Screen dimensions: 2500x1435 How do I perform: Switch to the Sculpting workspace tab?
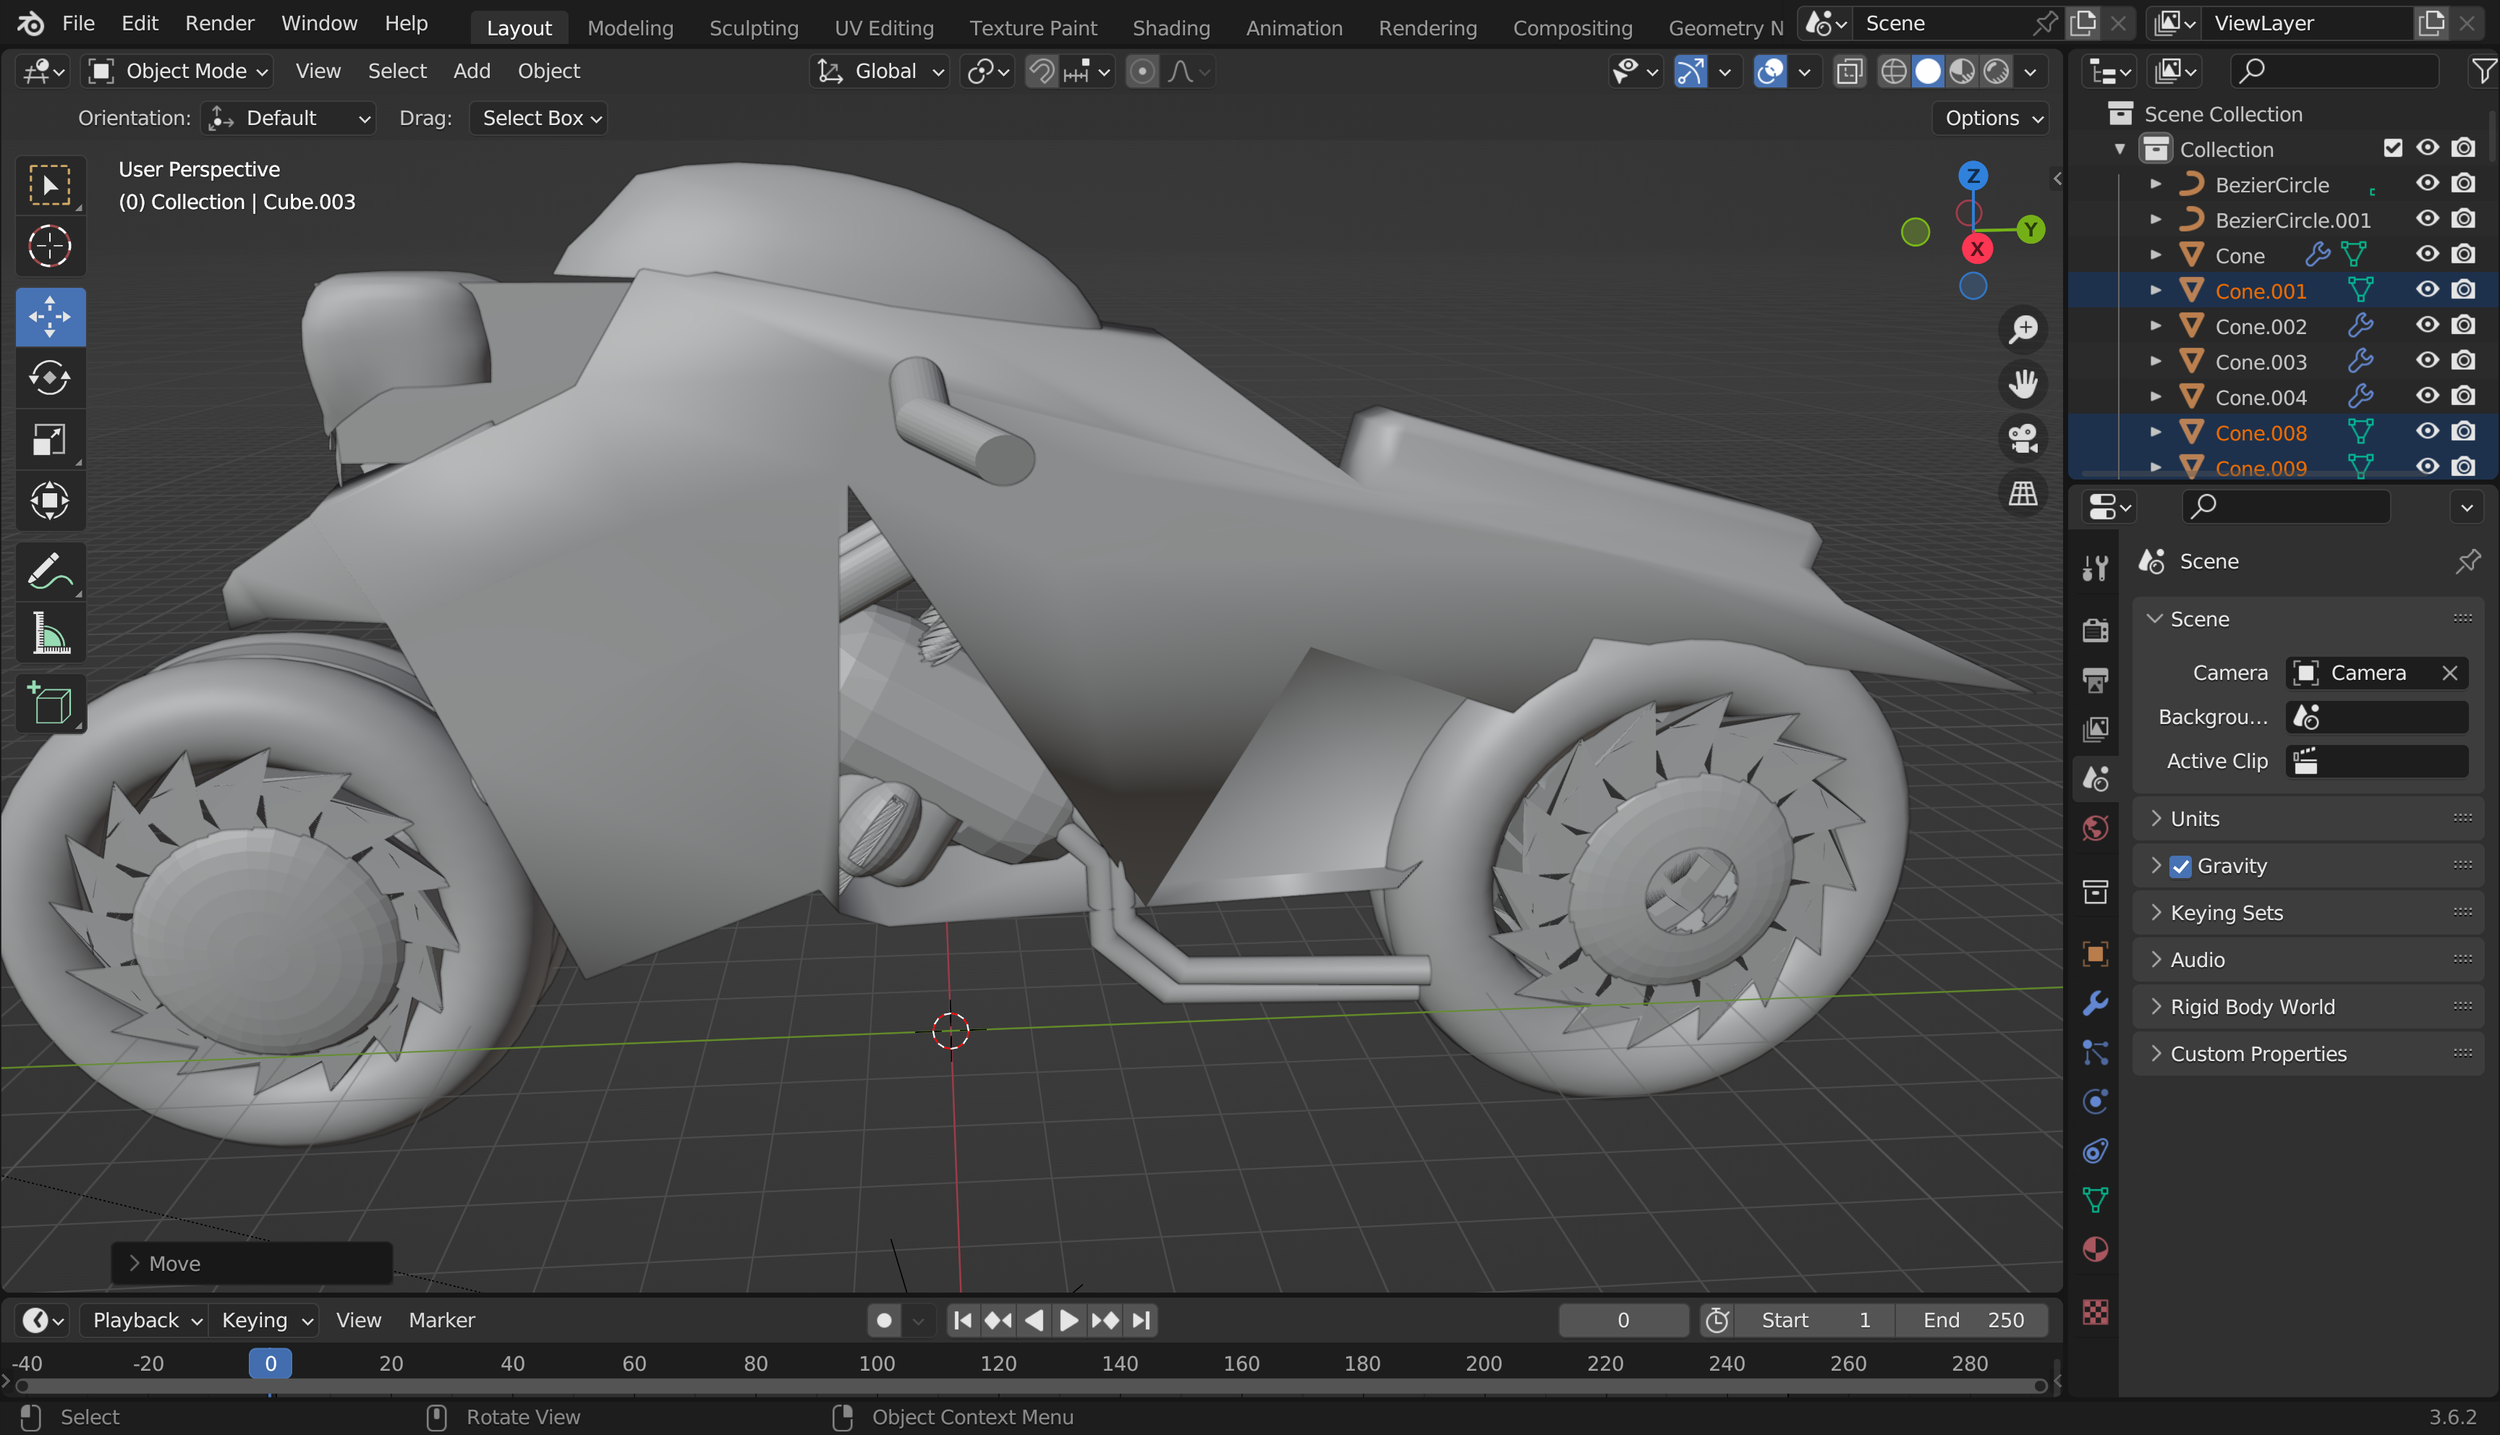[x=753, y=28]
